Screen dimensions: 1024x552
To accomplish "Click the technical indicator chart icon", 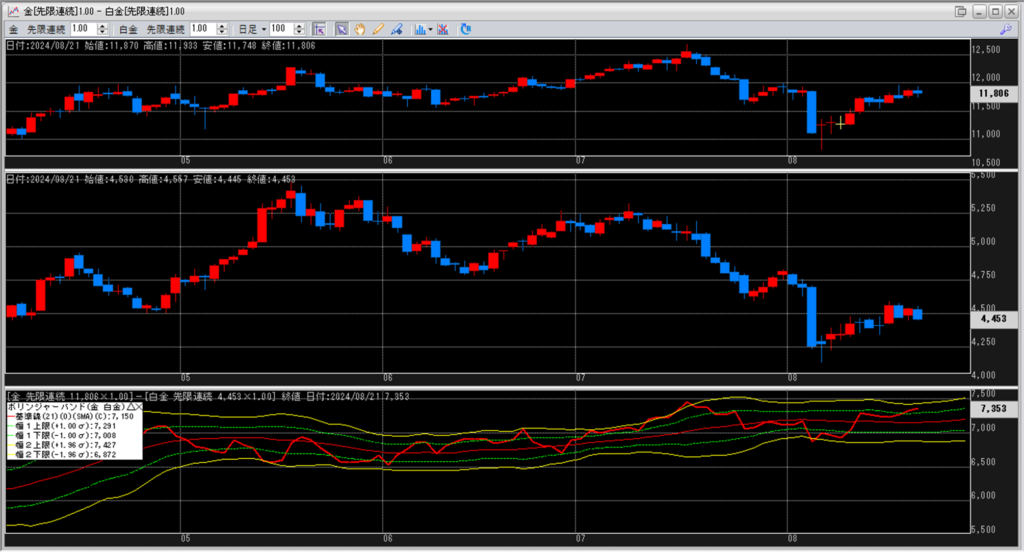I will (420, 29).
